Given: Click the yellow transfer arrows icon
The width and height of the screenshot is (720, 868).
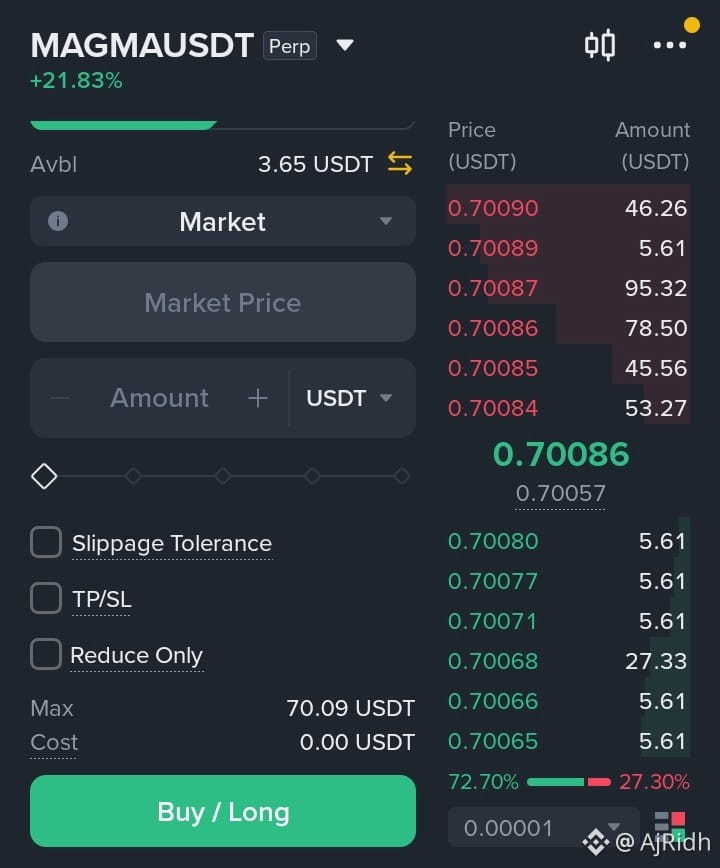Looking at the screenshot, I should [x=400, y=163].
